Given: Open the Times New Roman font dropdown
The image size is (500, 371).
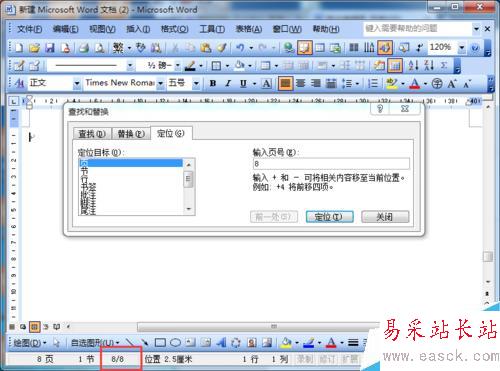Looking at the screenshot, I should coord(160,83).
